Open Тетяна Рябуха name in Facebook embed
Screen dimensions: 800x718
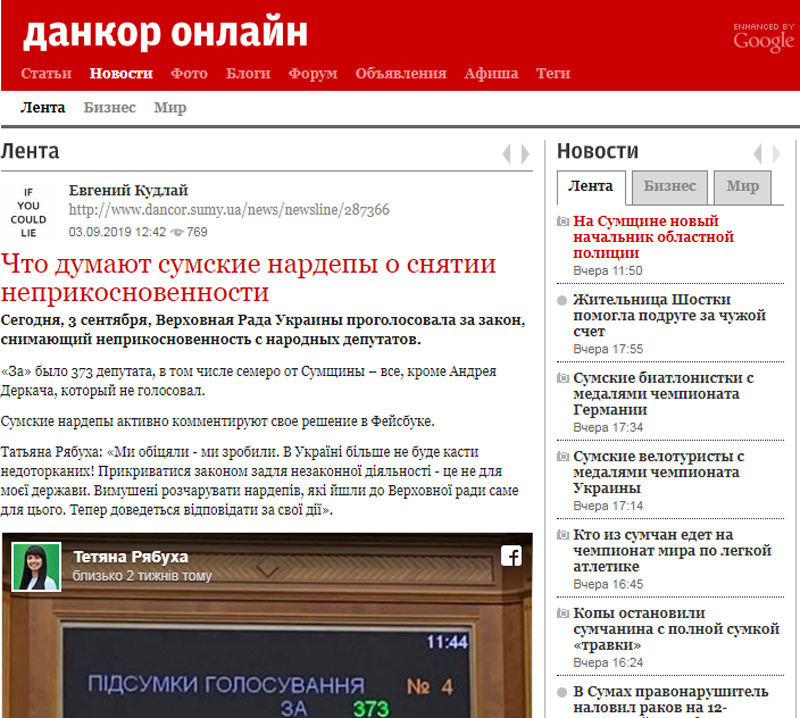click(x=131, y=557)
